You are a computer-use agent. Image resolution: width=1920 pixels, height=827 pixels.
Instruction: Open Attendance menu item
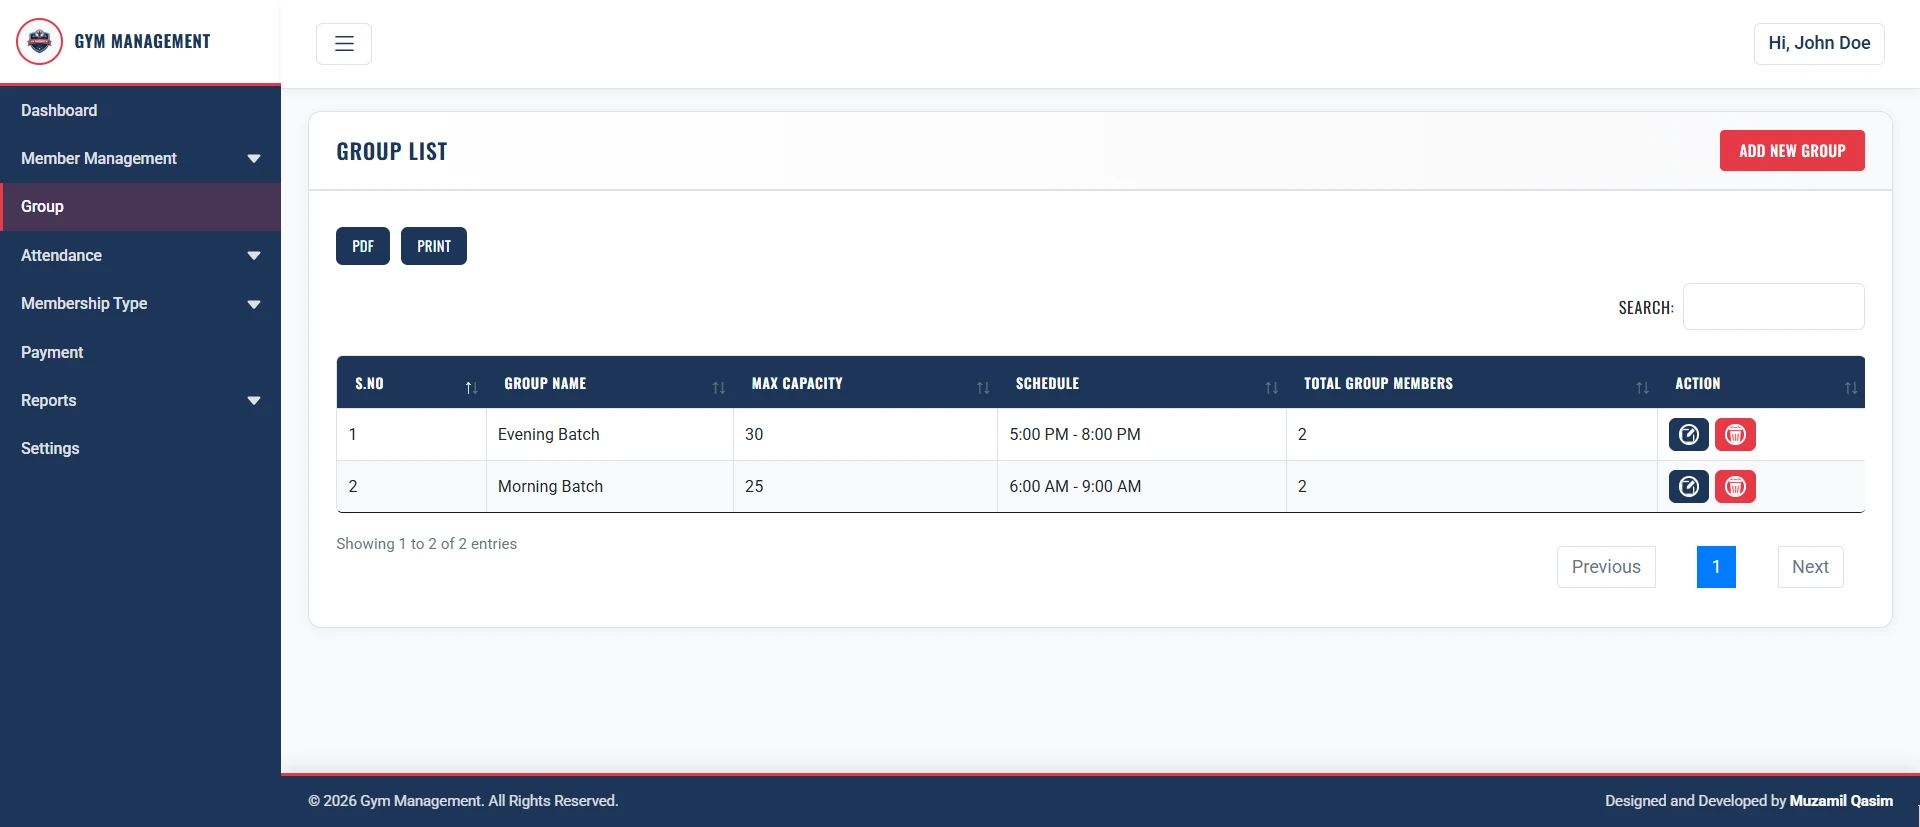(140, 255)
